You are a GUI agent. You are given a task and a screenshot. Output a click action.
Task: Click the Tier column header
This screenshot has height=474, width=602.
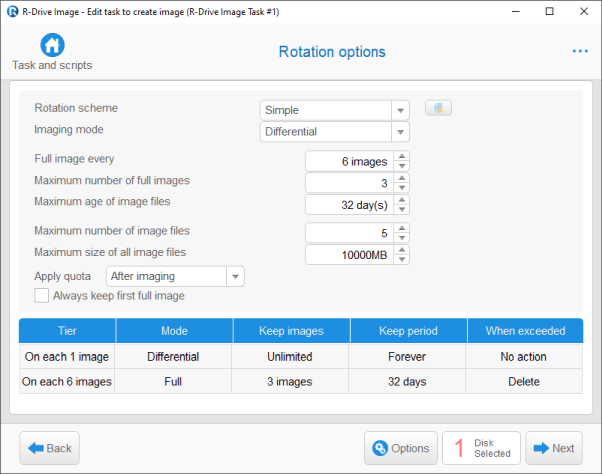click(67, 331)
